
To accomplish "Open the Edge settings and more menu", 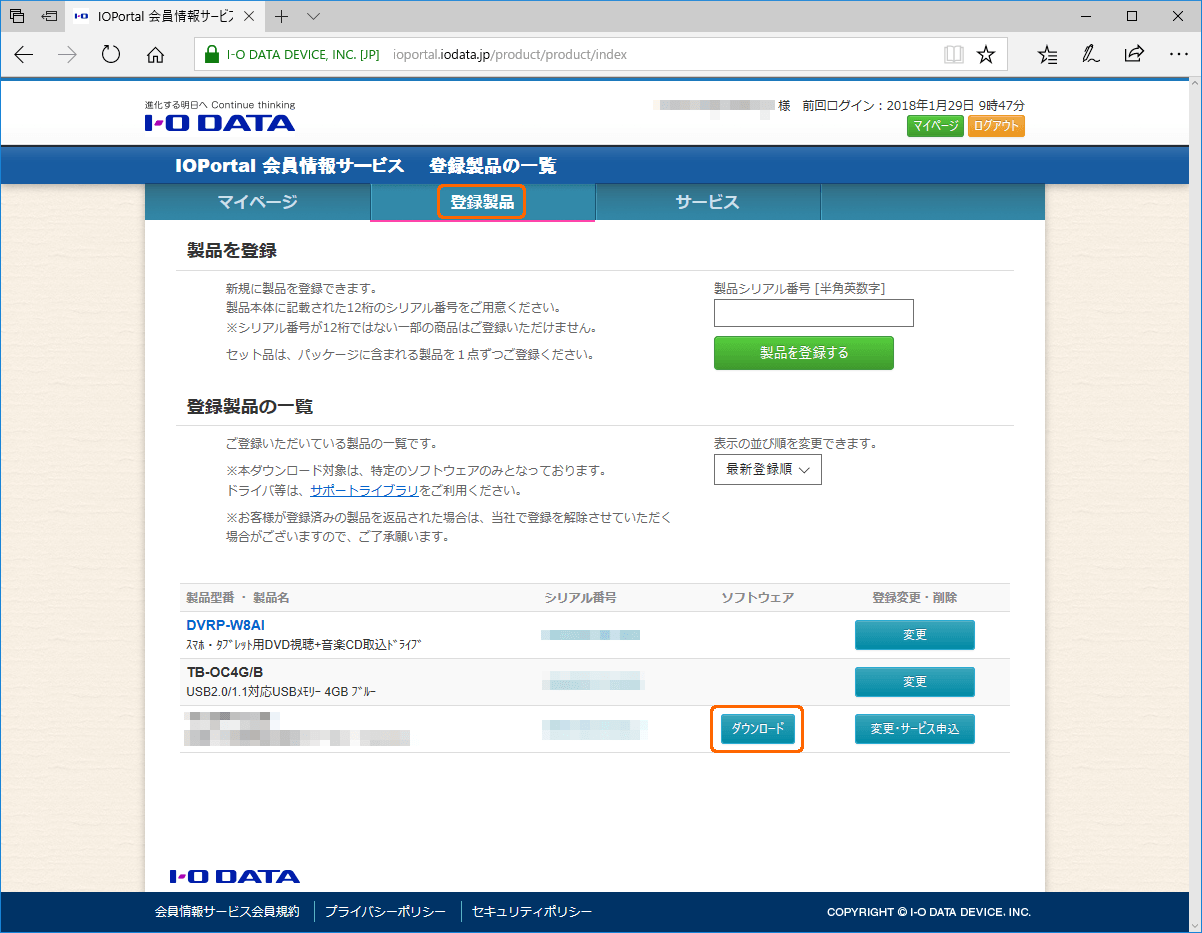I will click(1178, 55).
